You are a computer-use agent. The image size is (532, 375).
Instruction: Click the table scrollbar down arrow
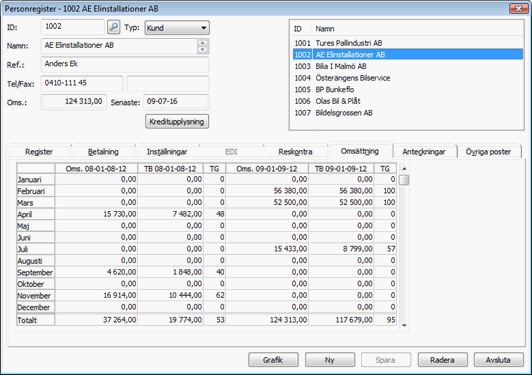[404, 325]
